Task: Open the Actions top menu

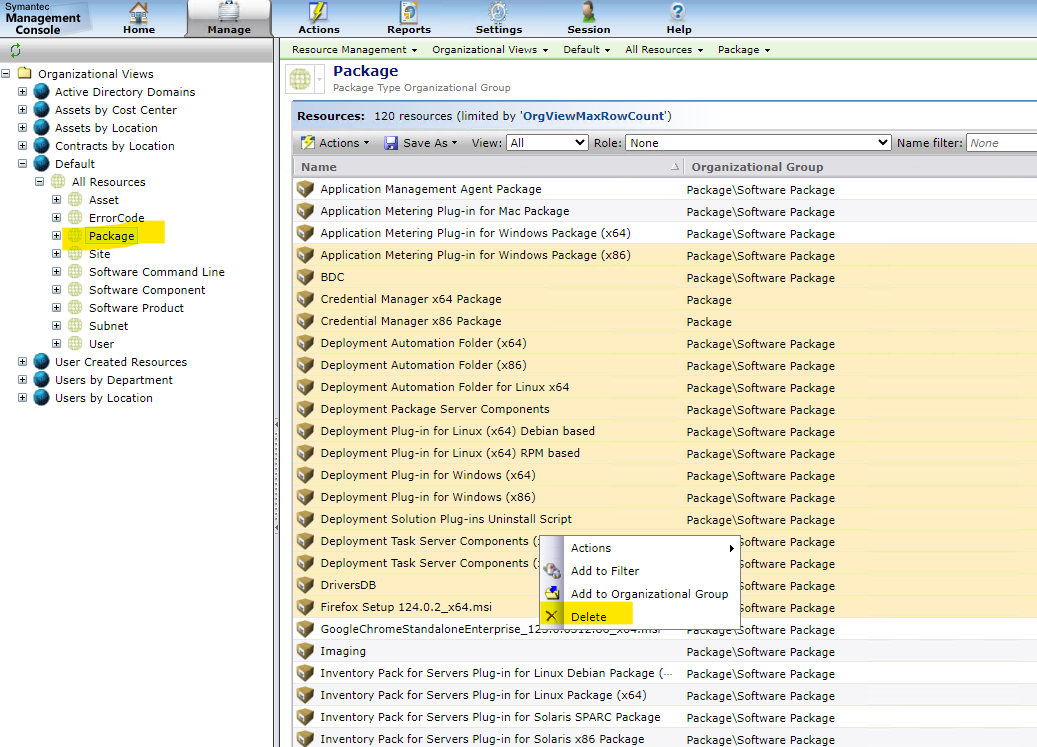Action: (319, 18)
